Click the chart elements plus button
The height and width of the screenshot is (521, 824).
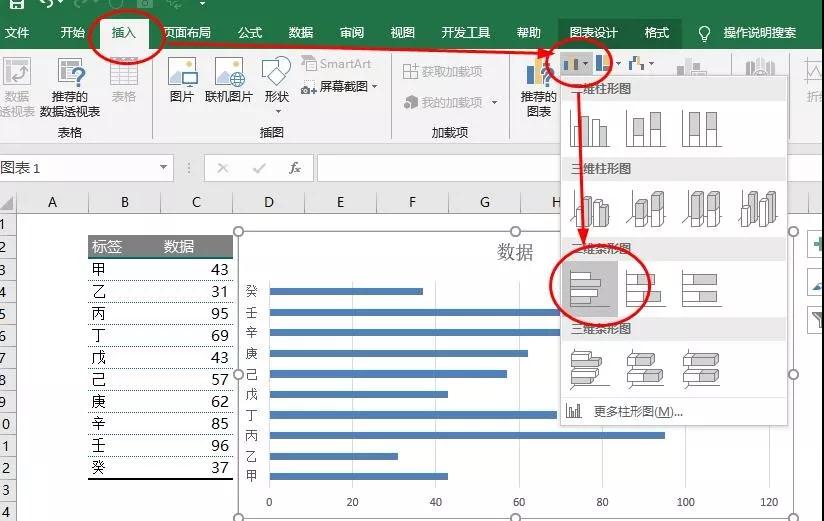816,244
